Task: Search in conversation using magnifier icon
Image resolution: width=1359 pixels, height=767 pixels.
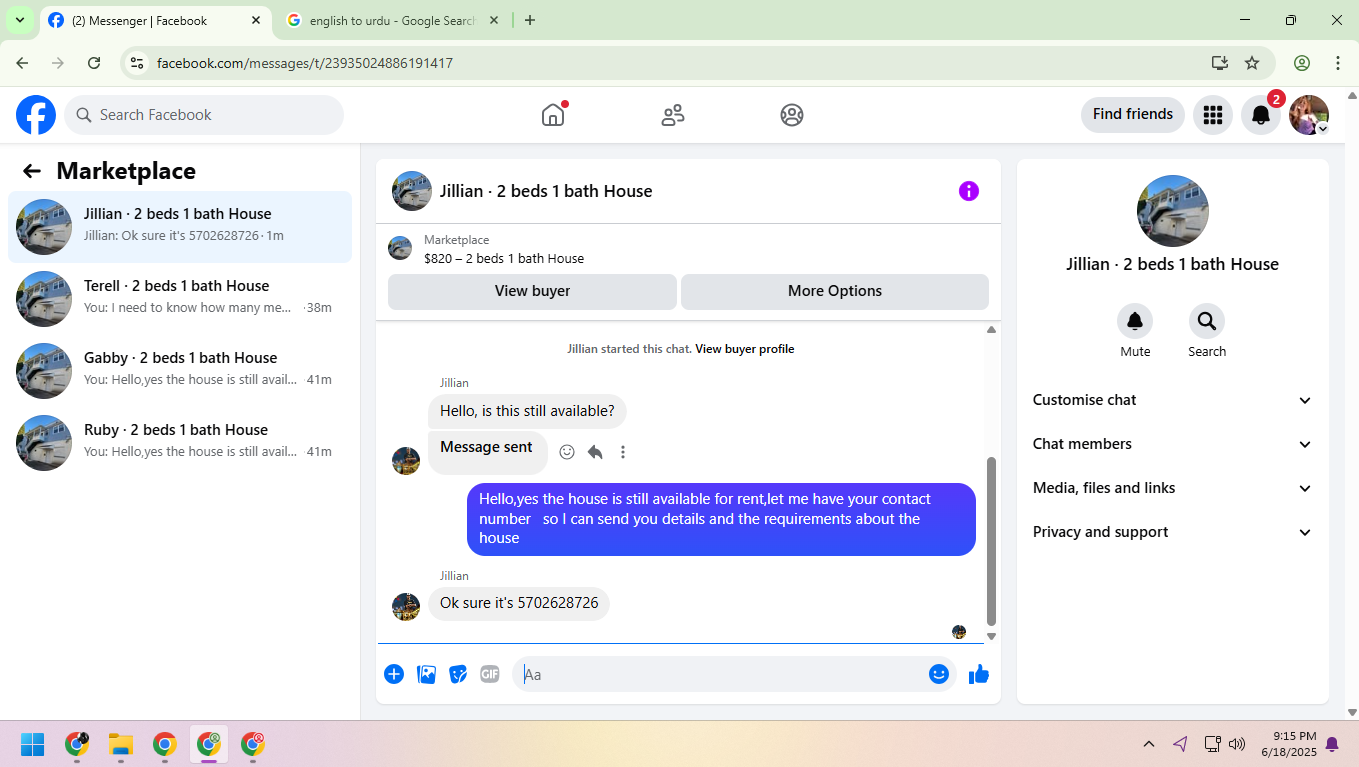Action: pyautogui.click(x=1207, y=321)
